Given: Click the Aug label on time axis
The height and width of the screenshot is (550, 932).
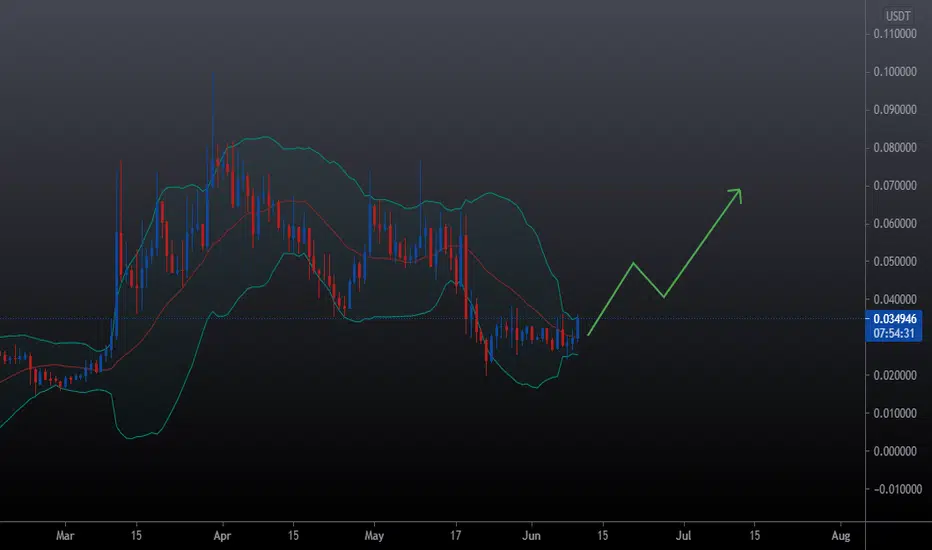Looking at the screenshot, I should pyautogui.click(x=840, y=536).
